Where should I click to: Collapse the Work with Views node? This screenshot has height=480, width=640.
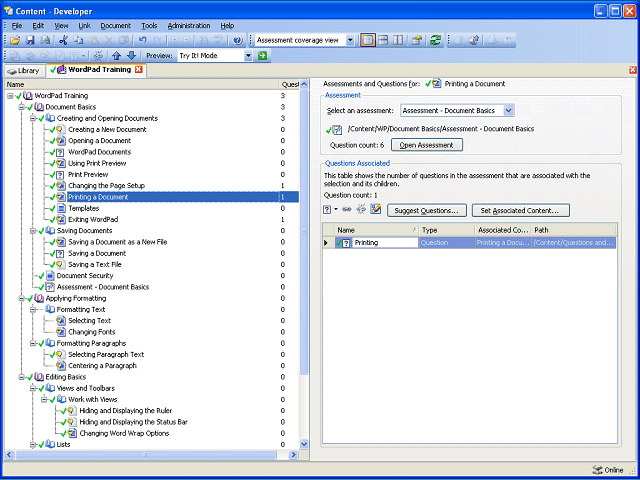(x=44, y=400)
